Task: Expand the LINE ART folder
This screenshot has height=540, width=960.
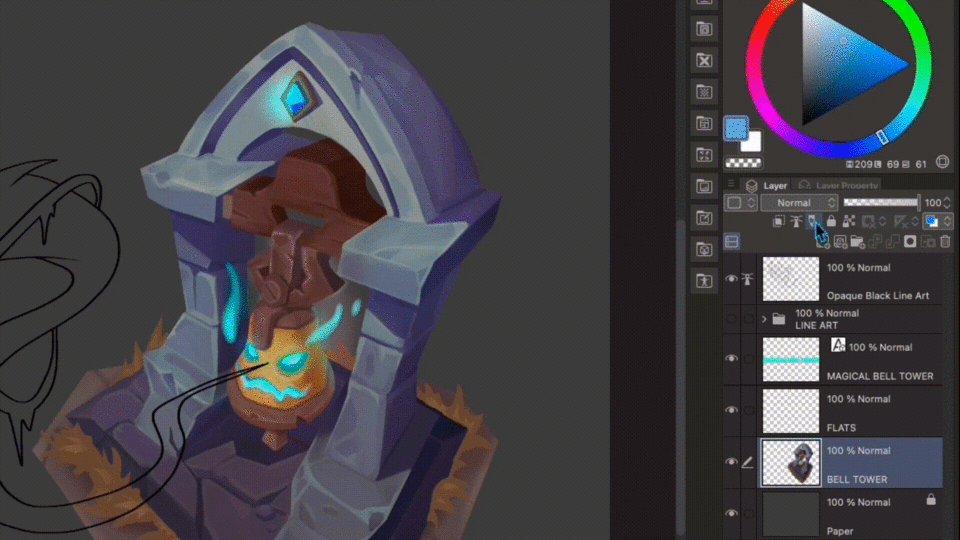Action: pyautogui.click(x=764, y=319)
